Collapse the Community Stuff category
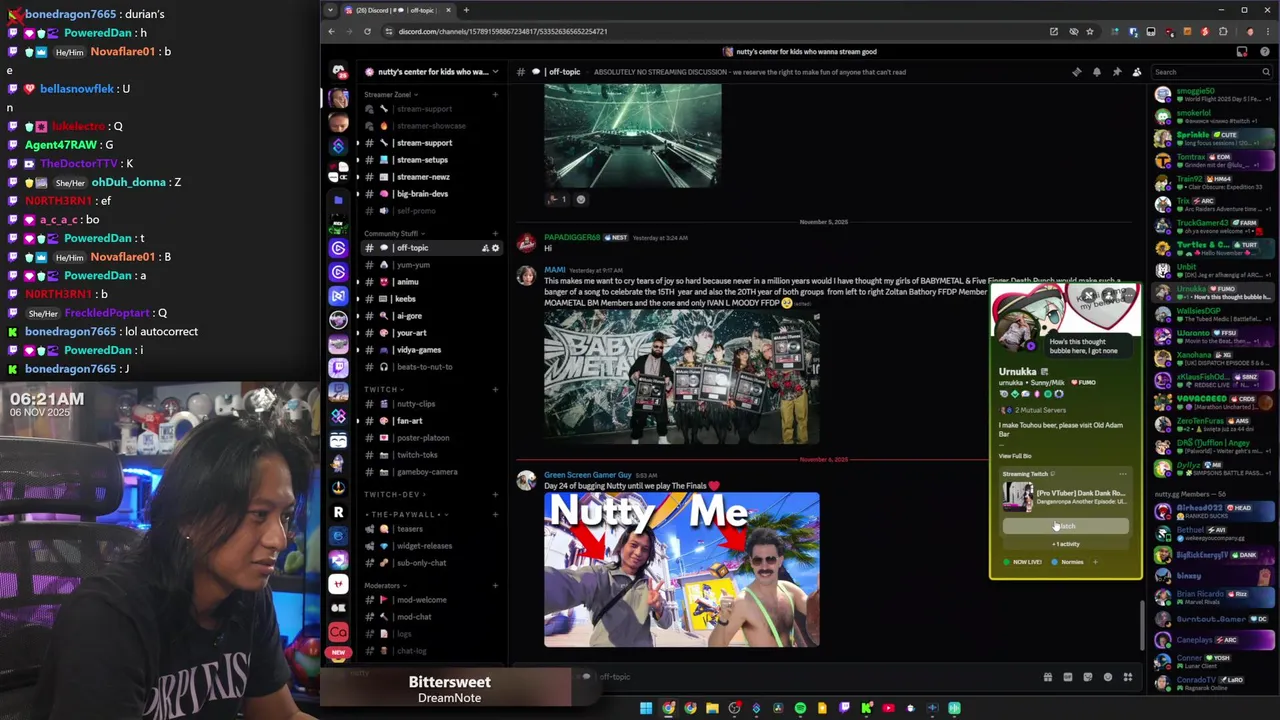 click(394, 233)
